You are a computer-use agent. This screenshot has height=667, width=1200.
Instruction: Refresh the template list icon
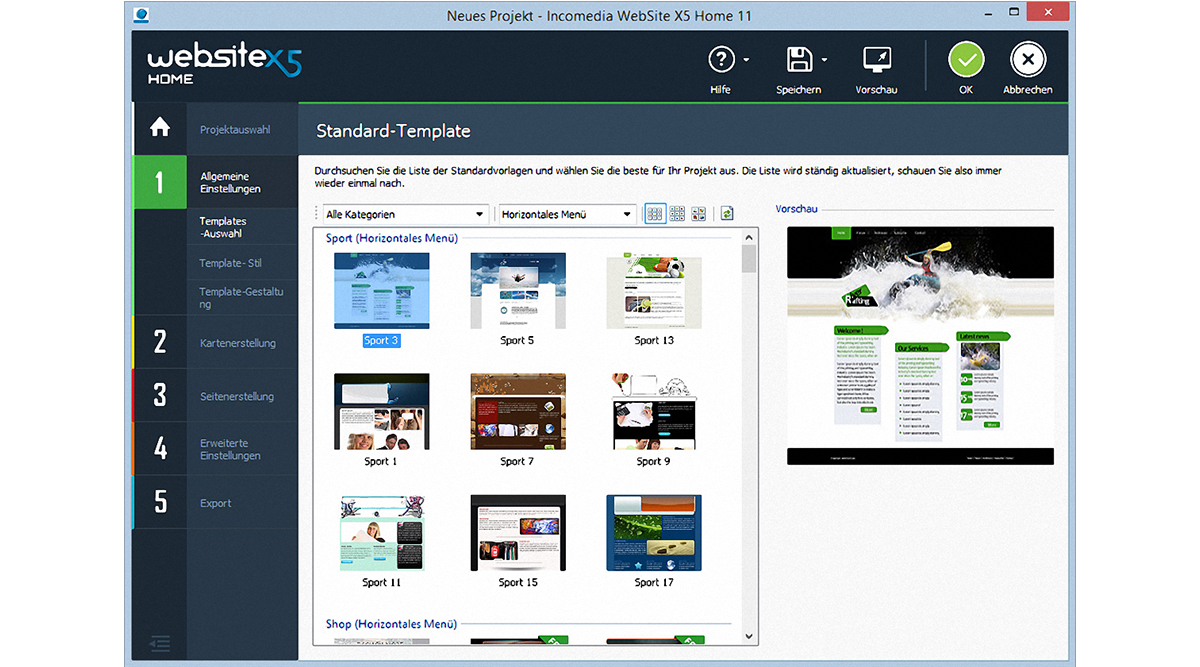[727, 214]
